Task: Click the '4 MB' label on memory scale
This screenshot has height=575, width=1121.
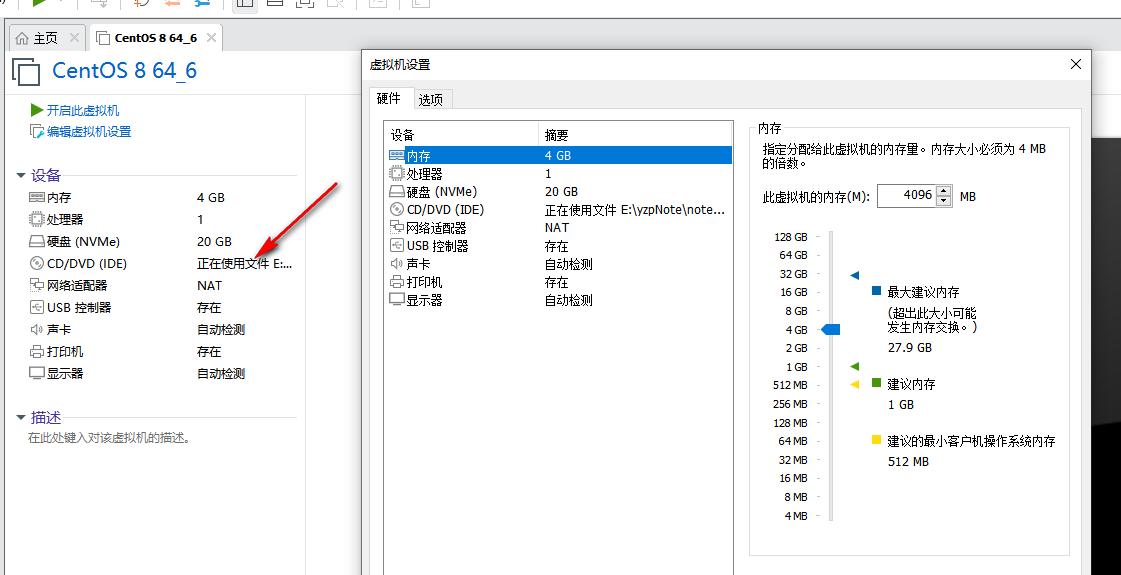Action: [x=796, y=516]
